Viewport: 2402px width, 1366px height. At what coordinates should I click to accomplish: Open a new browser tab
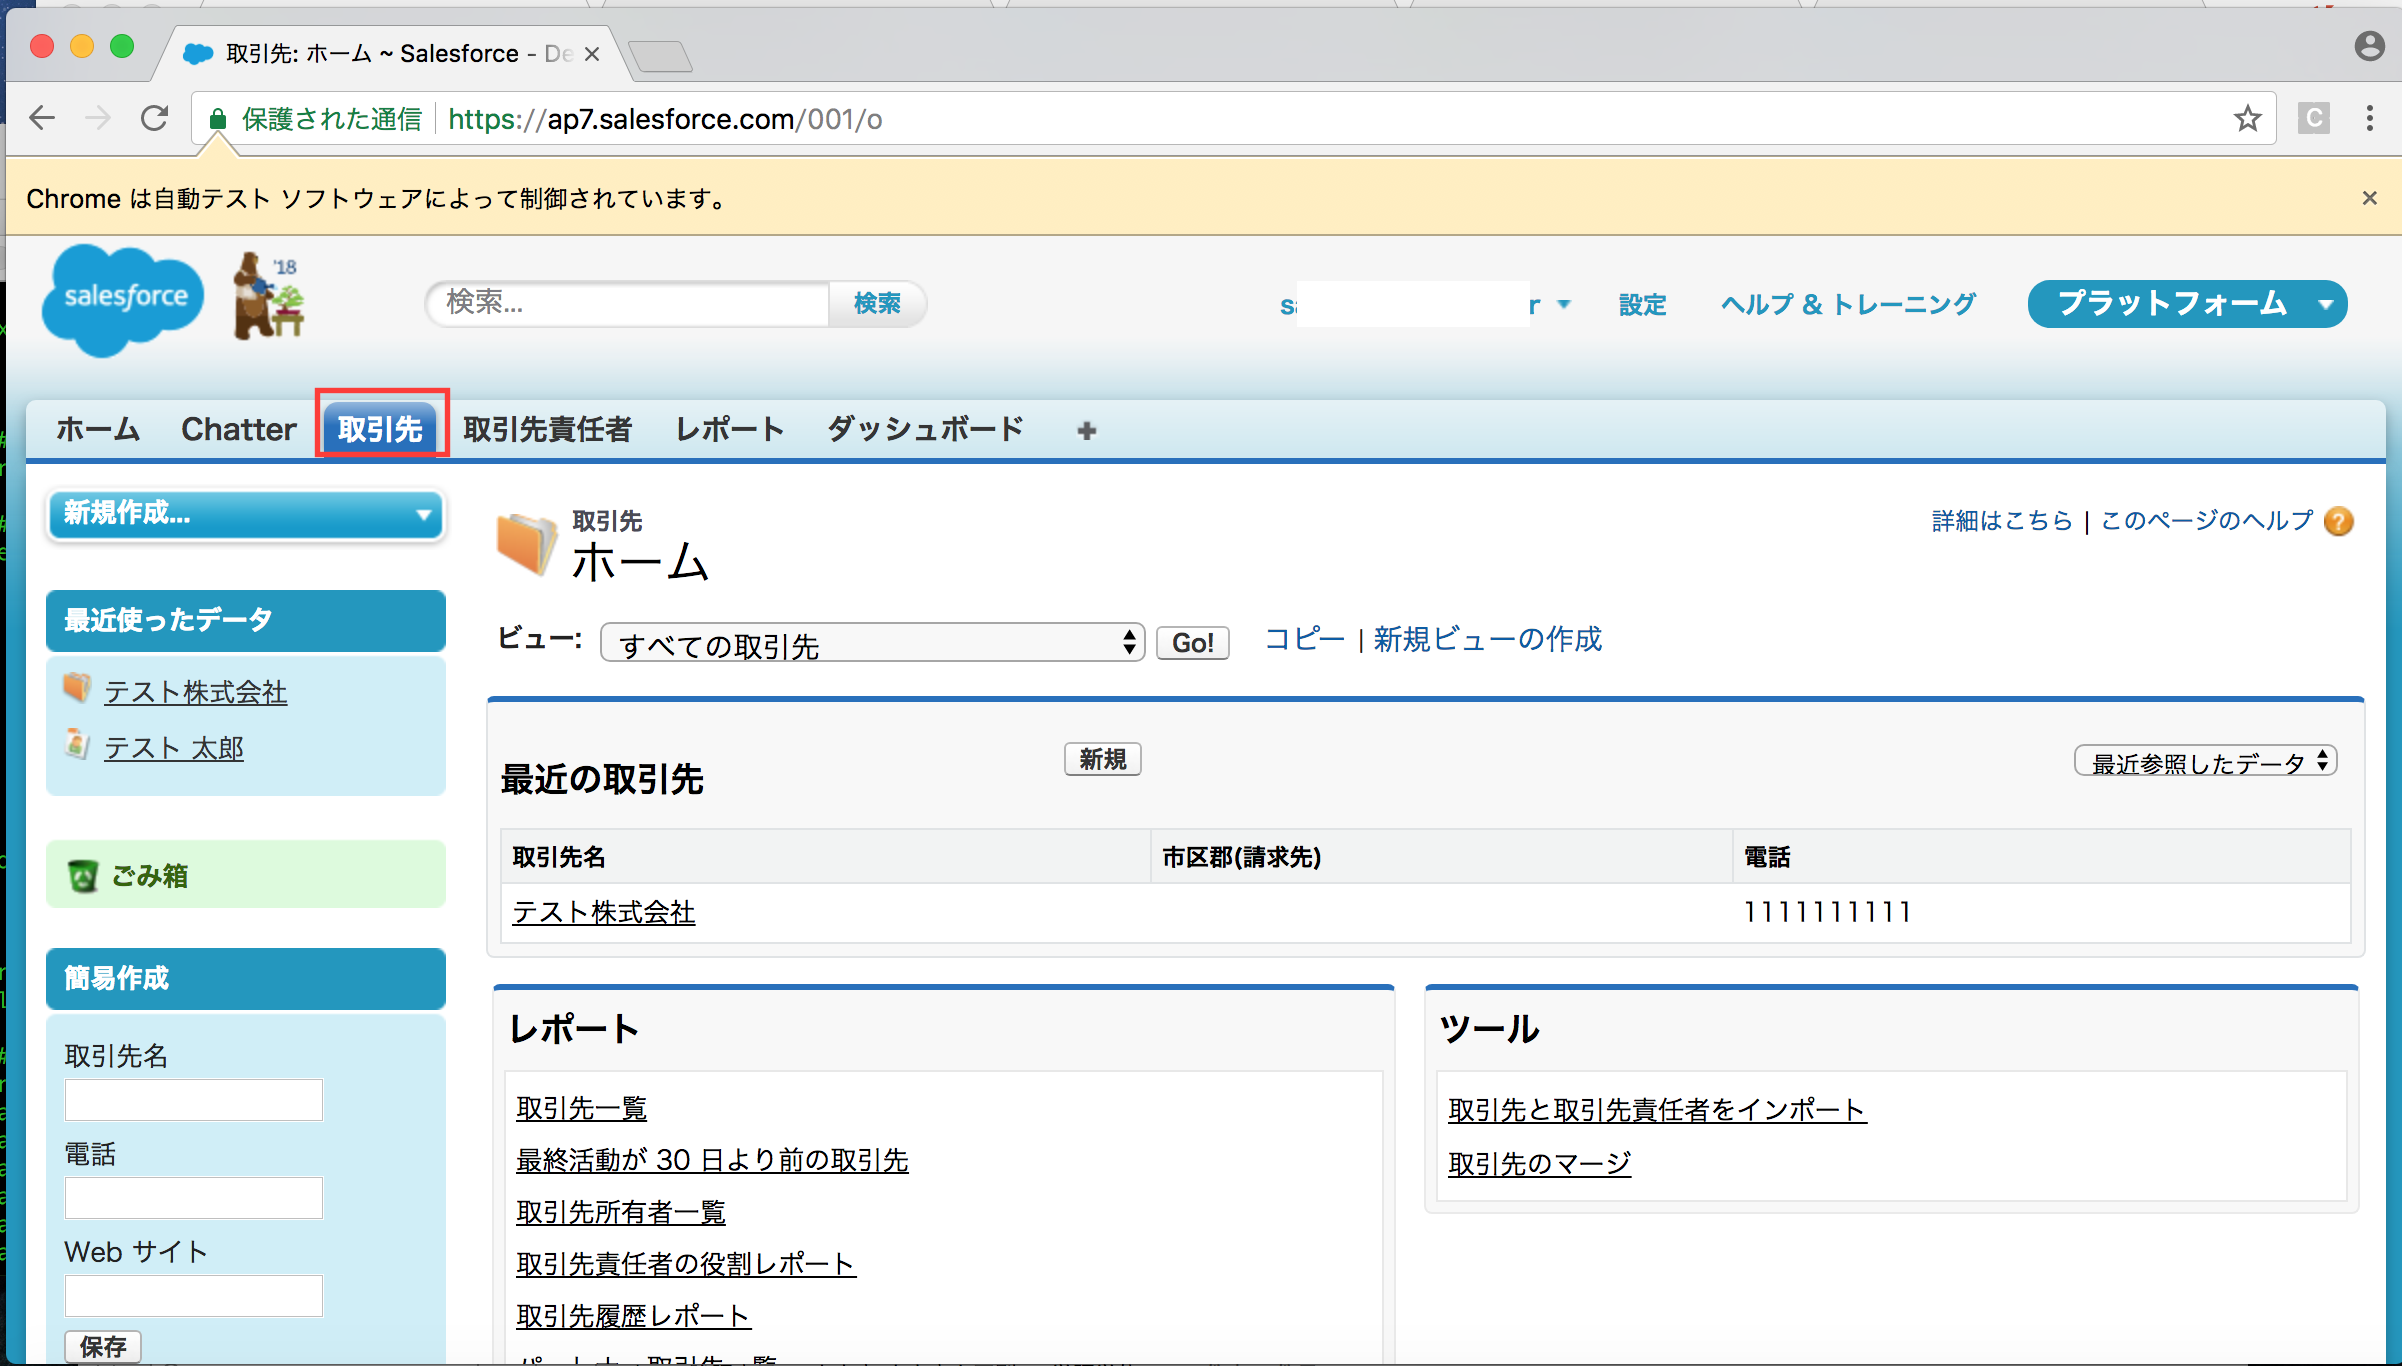[x=662, y=56]
